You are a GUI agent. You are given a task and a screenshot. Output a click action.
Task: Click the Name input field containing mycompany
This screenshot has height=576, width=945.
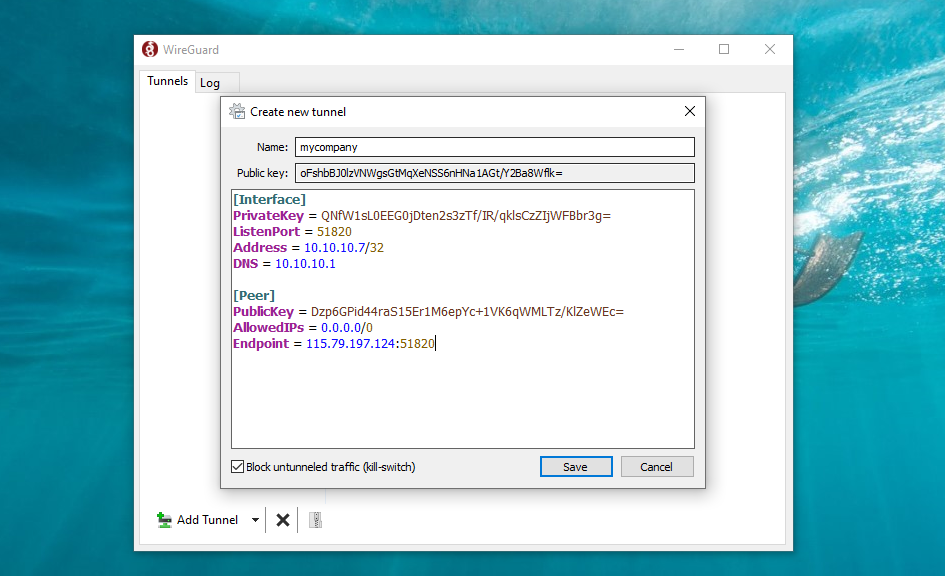pos(495,147)
